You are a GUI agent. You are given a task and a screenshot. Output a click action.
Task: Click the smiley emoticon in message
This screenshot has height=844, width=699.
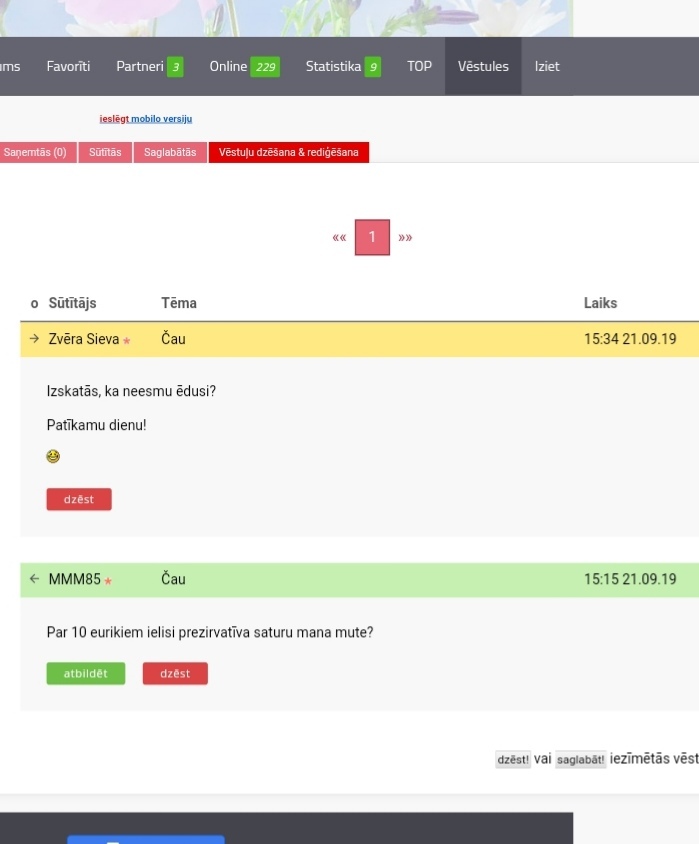point(53,456)
